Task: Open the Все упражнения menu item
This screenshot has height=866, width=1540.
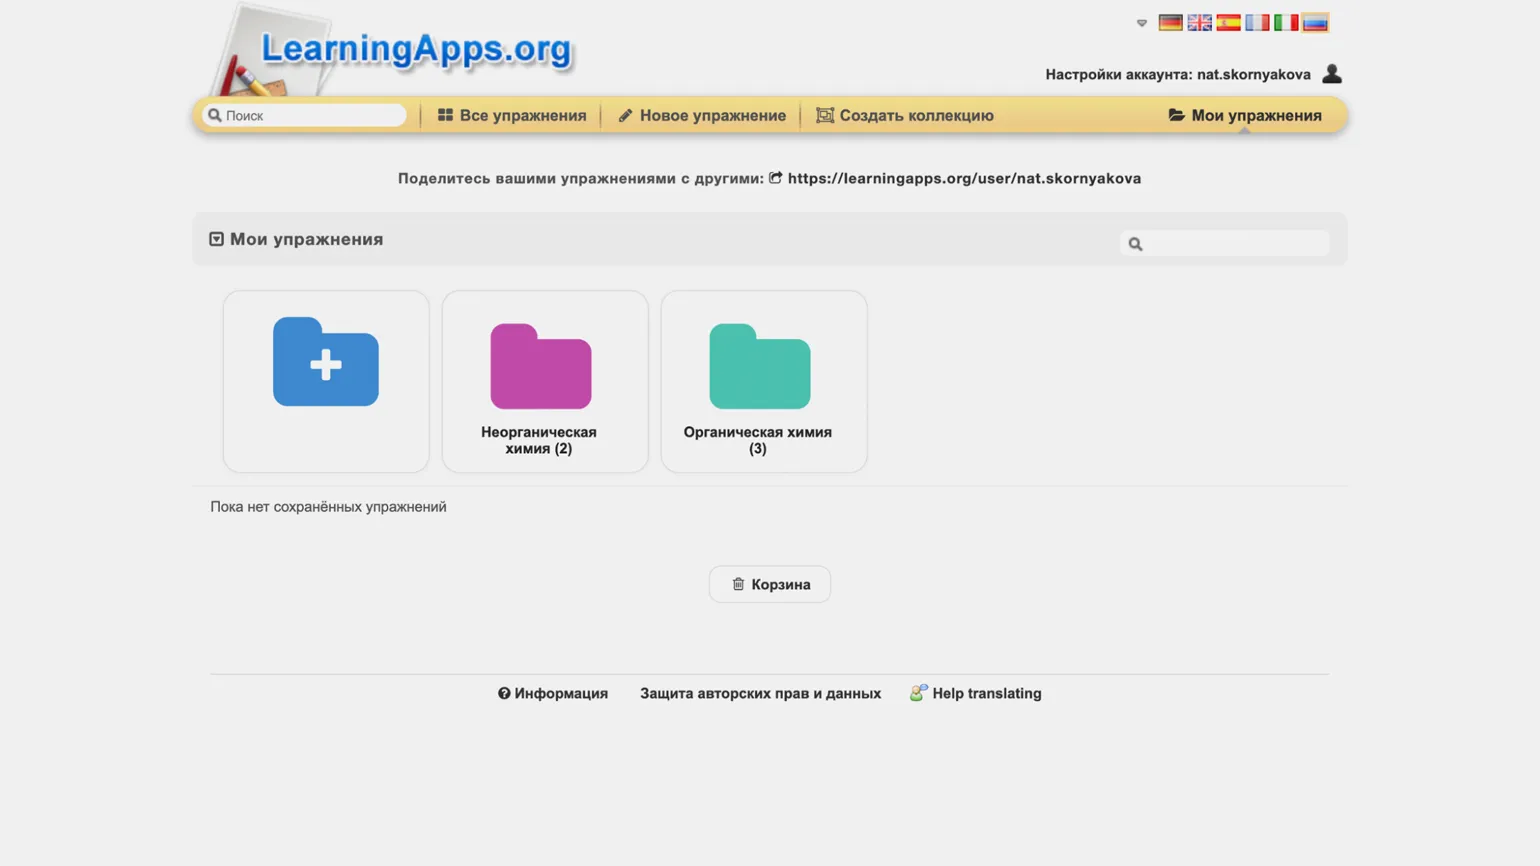Action: pos(512,116)
